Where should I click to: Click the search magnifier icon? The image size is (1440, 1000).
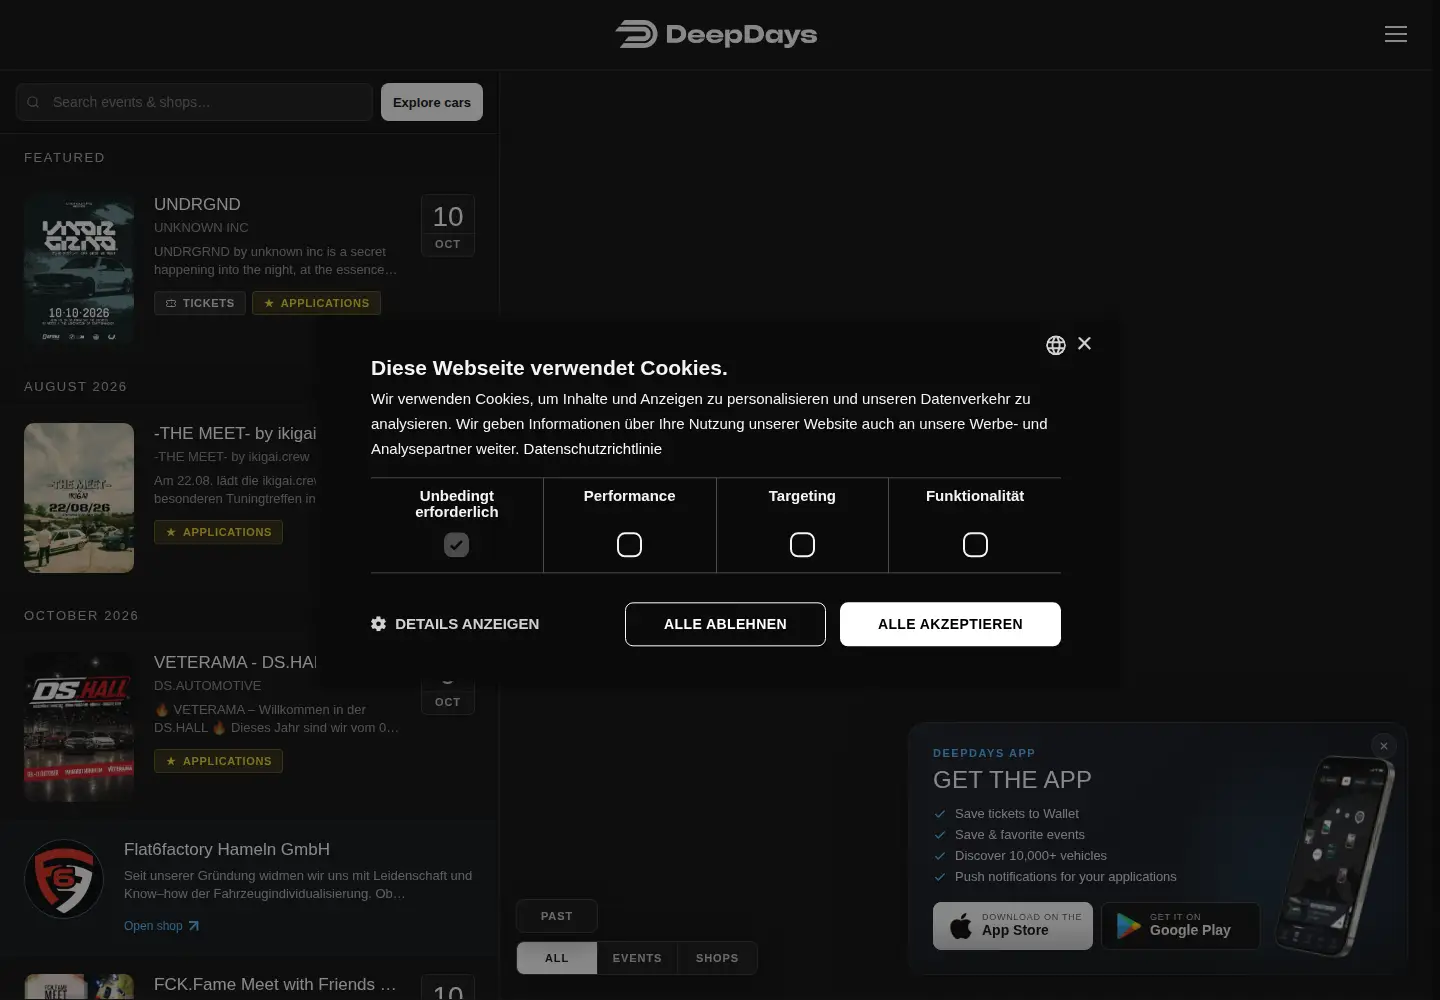click(x=33, y=102)
